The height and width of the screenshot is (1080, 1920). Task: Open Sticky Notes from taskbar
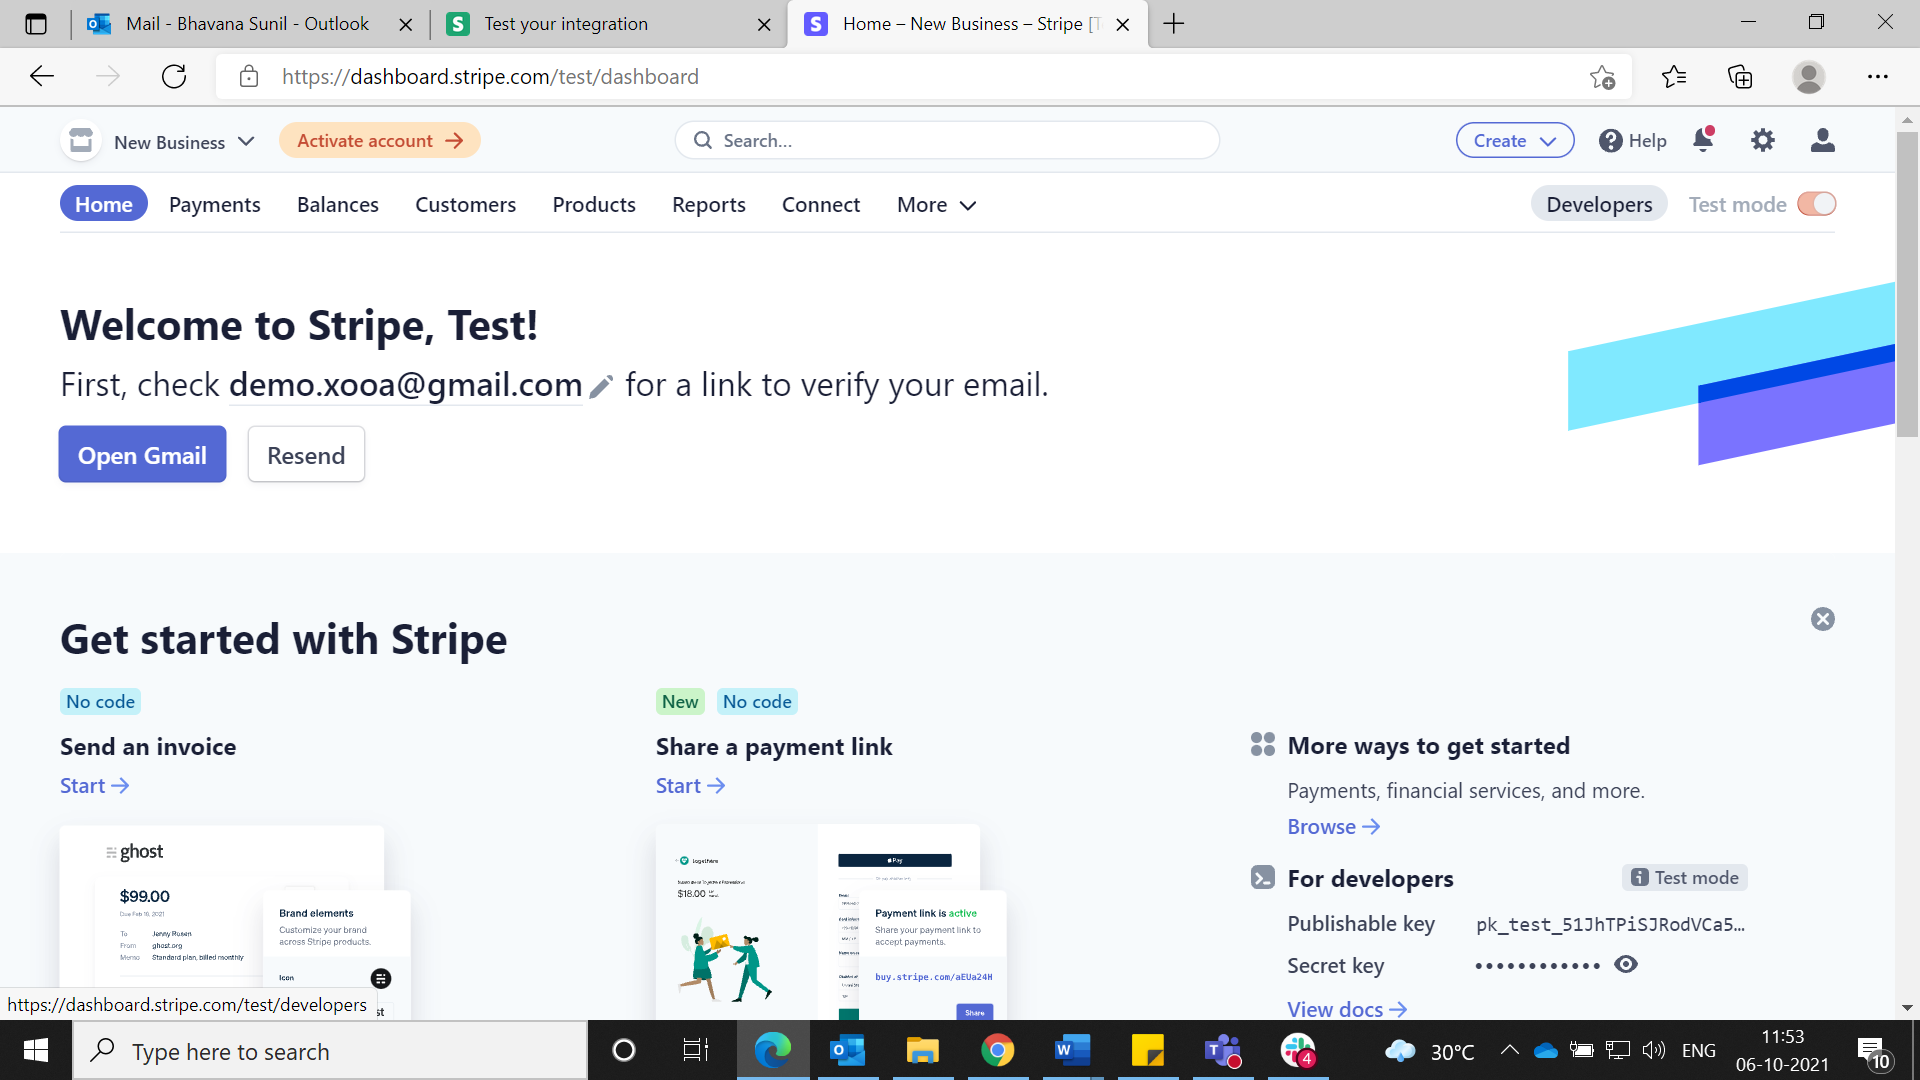(x=1147, y=1051)
